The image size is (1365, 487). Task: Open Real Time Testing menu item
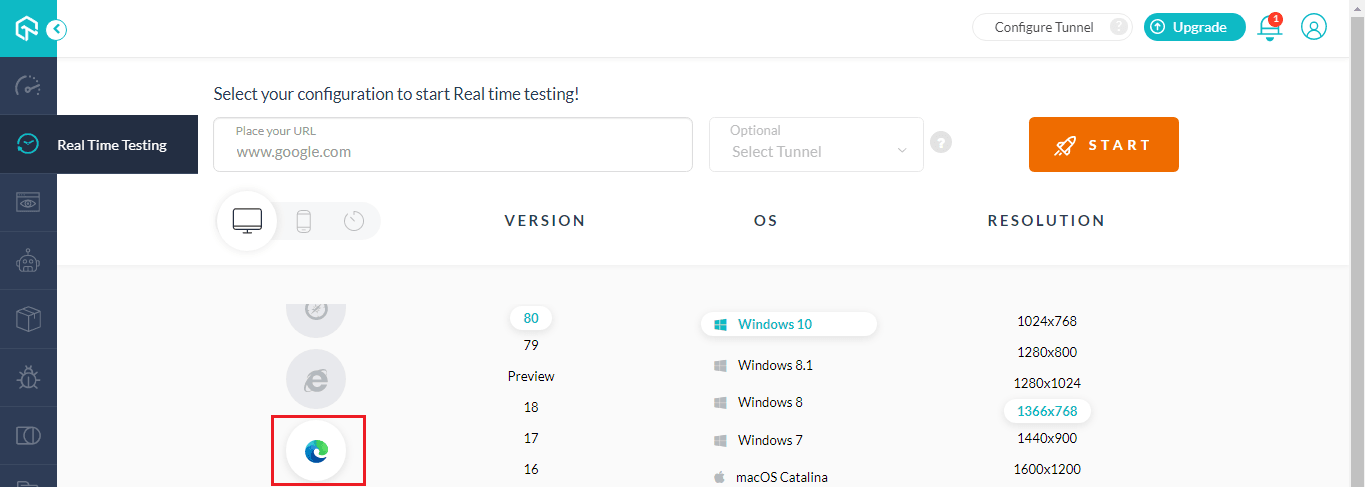tap(111, 145)
